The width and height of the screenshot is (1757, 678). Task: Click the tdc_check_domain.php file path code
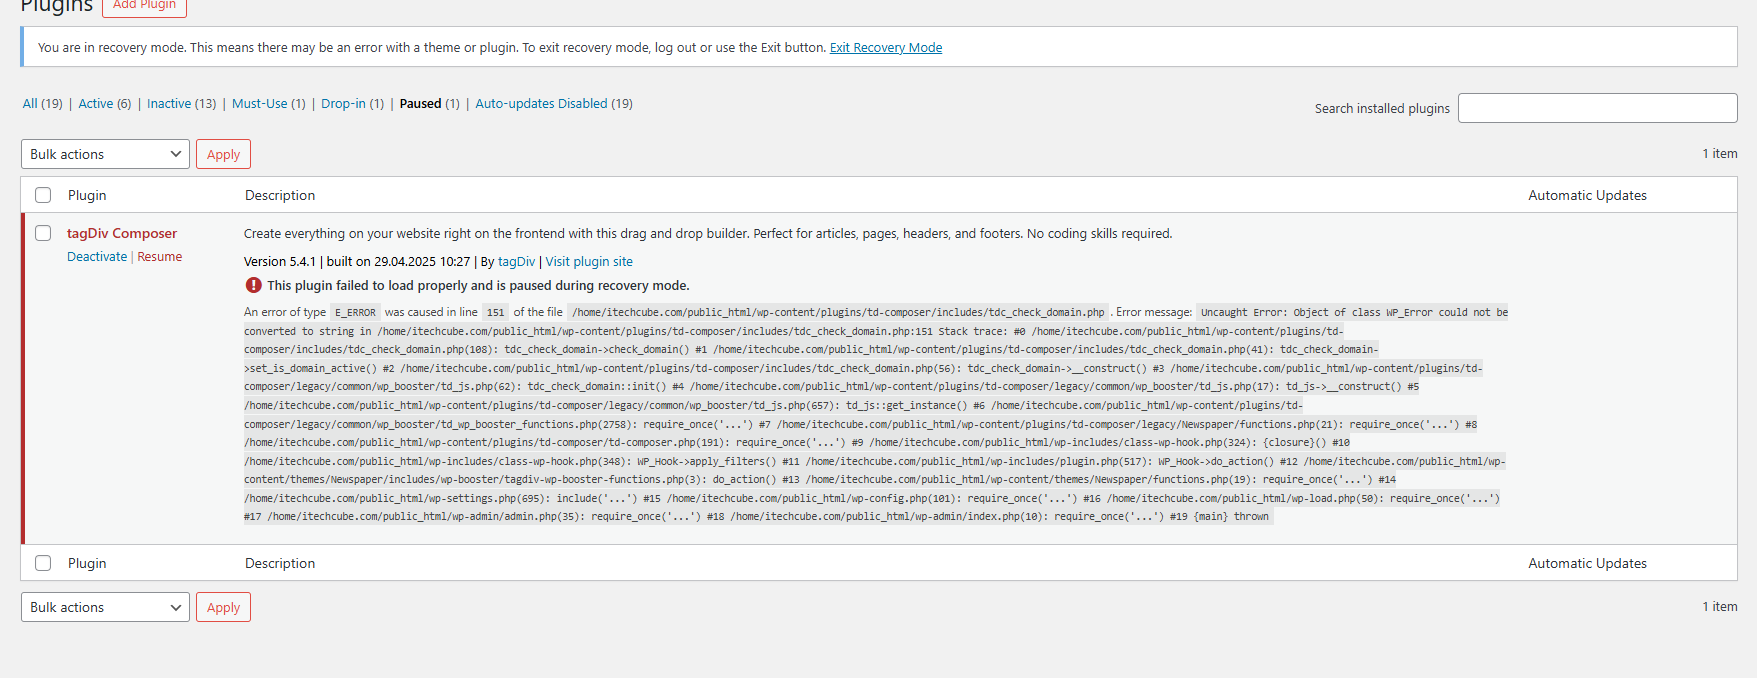[x=838, y=312]
